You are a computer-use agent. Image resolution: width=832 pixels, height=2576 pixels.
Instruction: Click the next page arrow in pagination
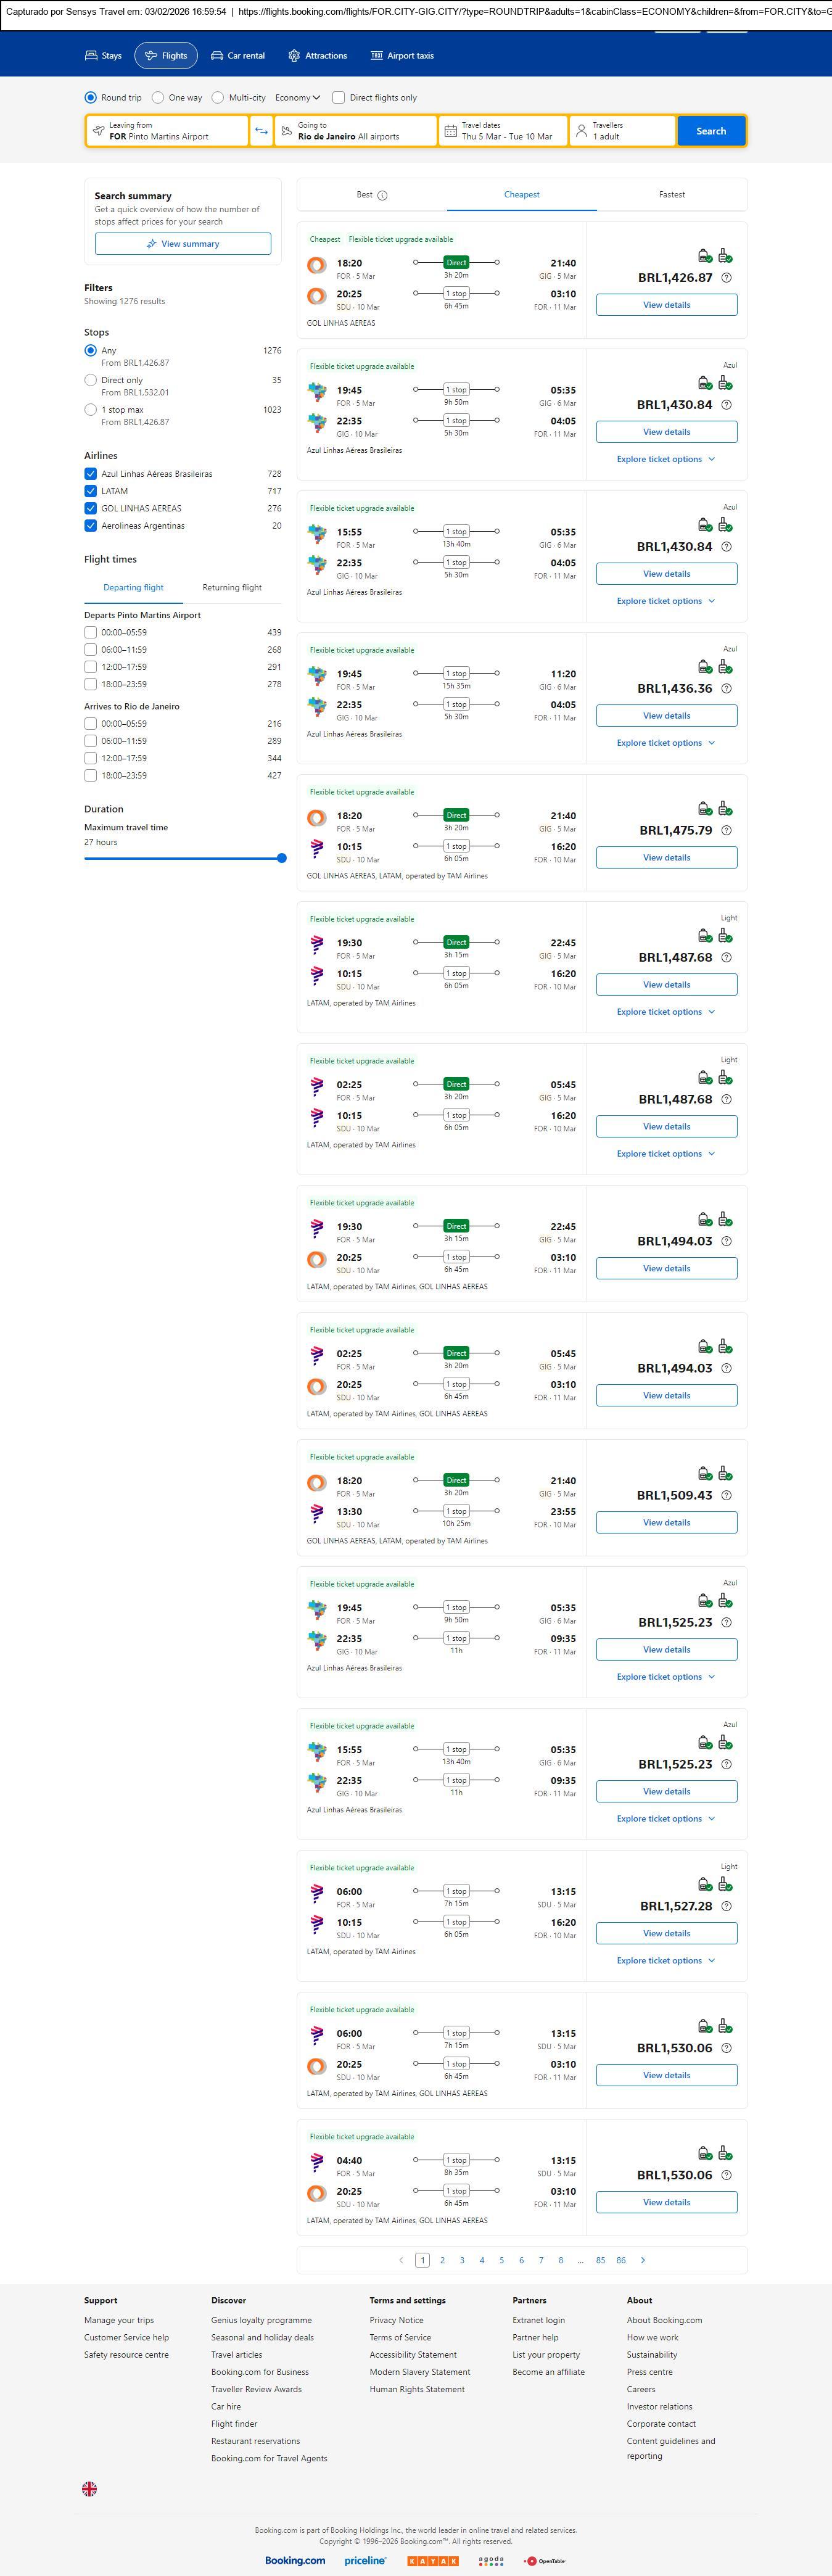pos(643,2260)
